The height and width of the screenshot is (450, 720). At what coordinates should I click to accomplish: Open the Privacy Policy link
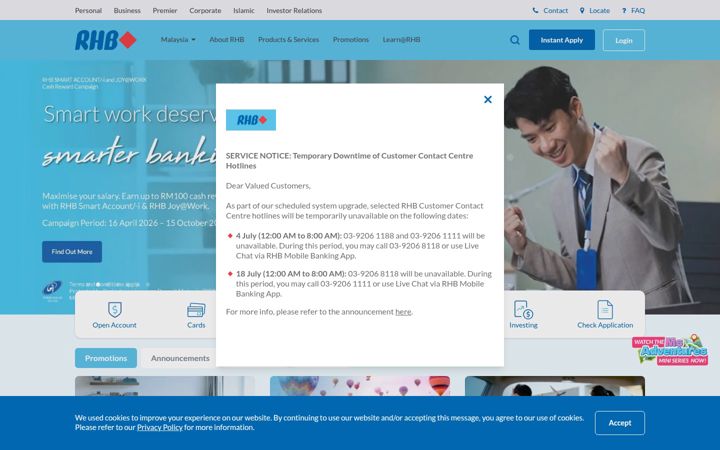click(x=160, y=428)
